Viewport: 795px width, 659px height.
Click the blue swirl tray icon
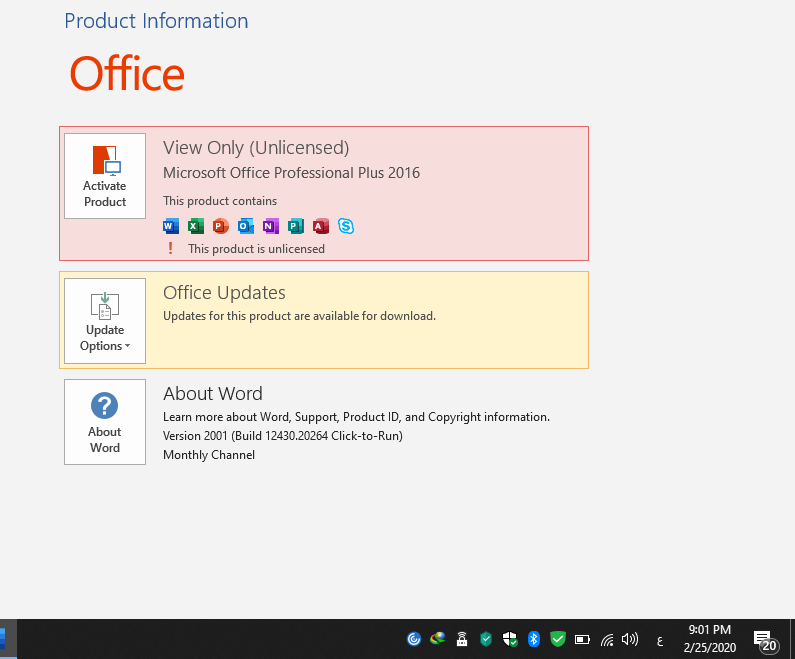[414, 639]
